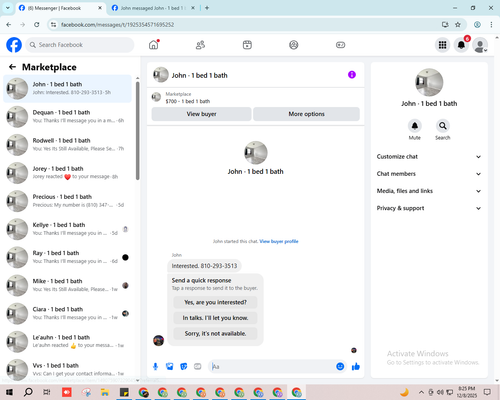
Task: Expand Chat members section
Action: click(429, 174)
